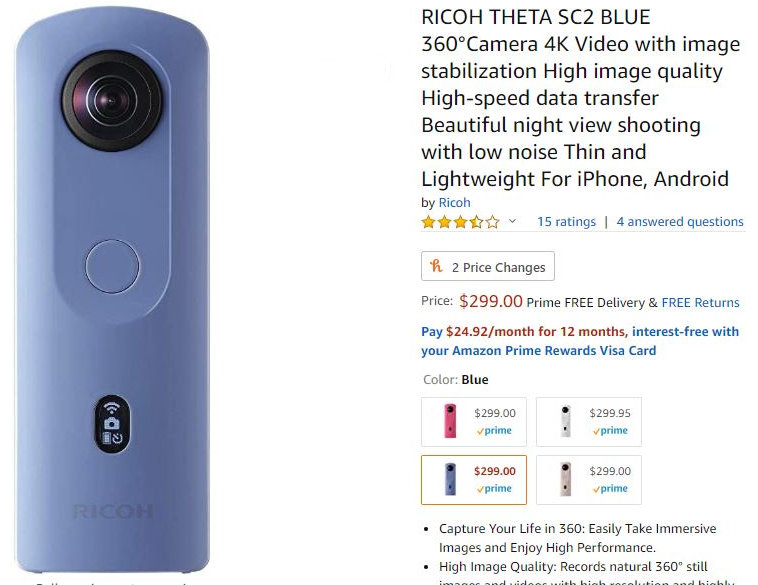758x585 pixels.
Task: Click the camera lens in the product photo
Action: click(x=112, y=100)
